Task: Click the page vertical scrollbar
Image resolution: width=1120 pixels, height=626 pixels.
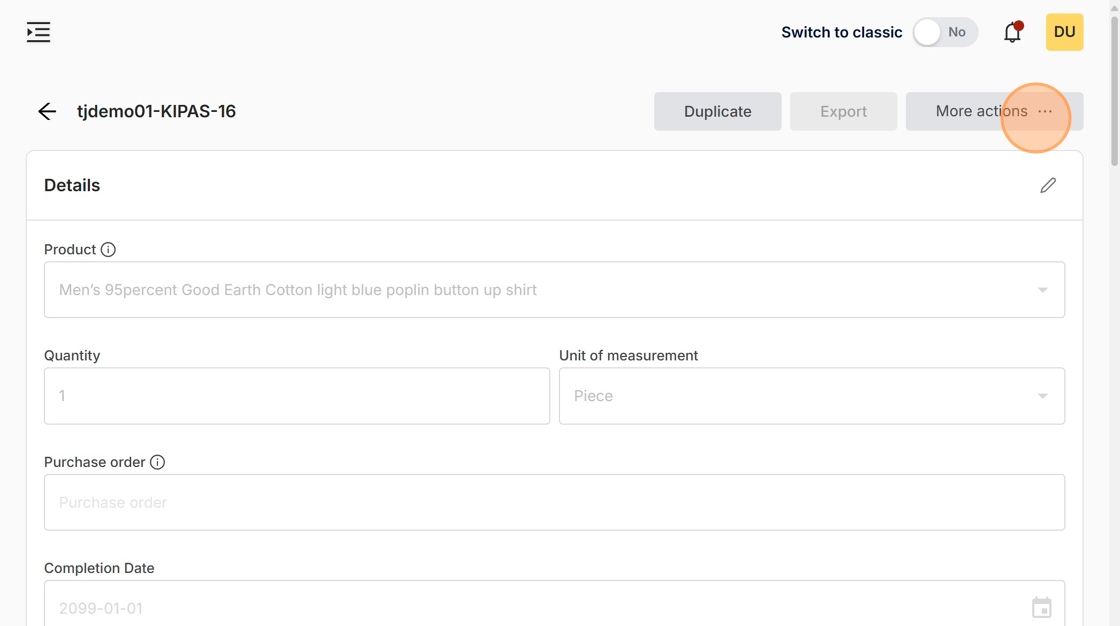Action: click(x=1114, y=90)
